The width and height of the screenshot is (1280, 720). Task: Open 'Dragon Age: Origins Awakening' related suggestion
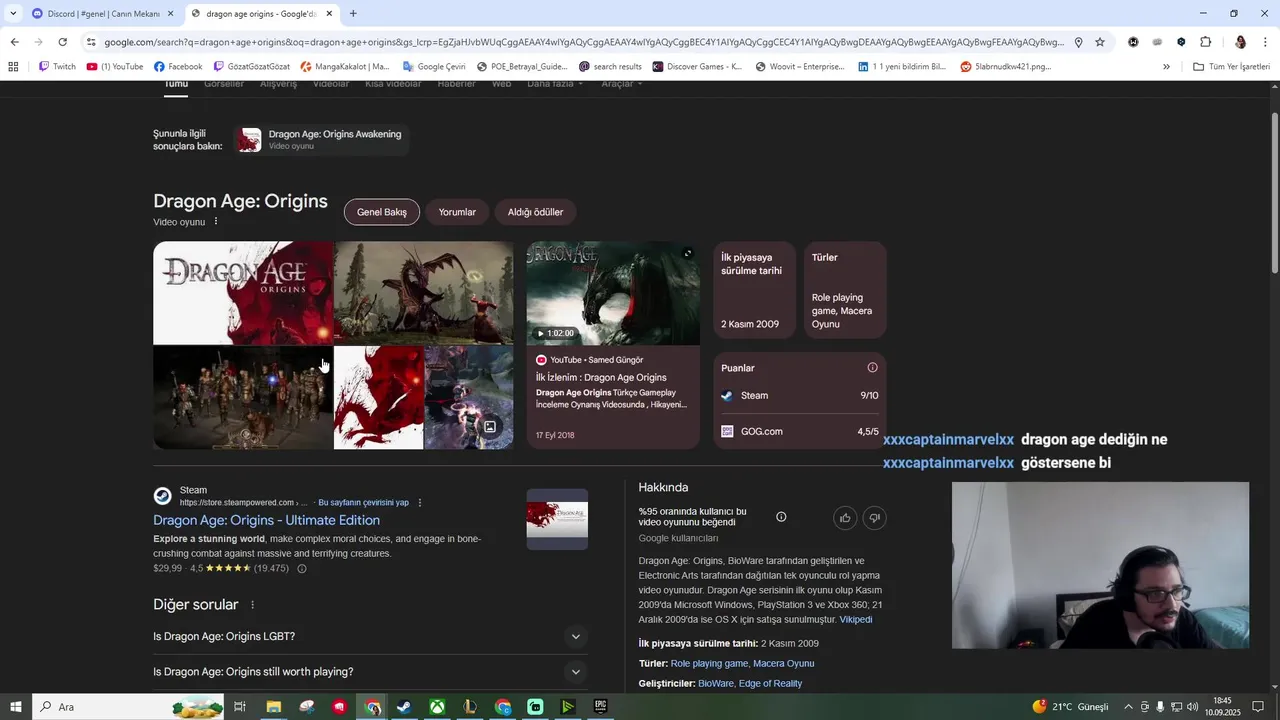pos(321,139)
